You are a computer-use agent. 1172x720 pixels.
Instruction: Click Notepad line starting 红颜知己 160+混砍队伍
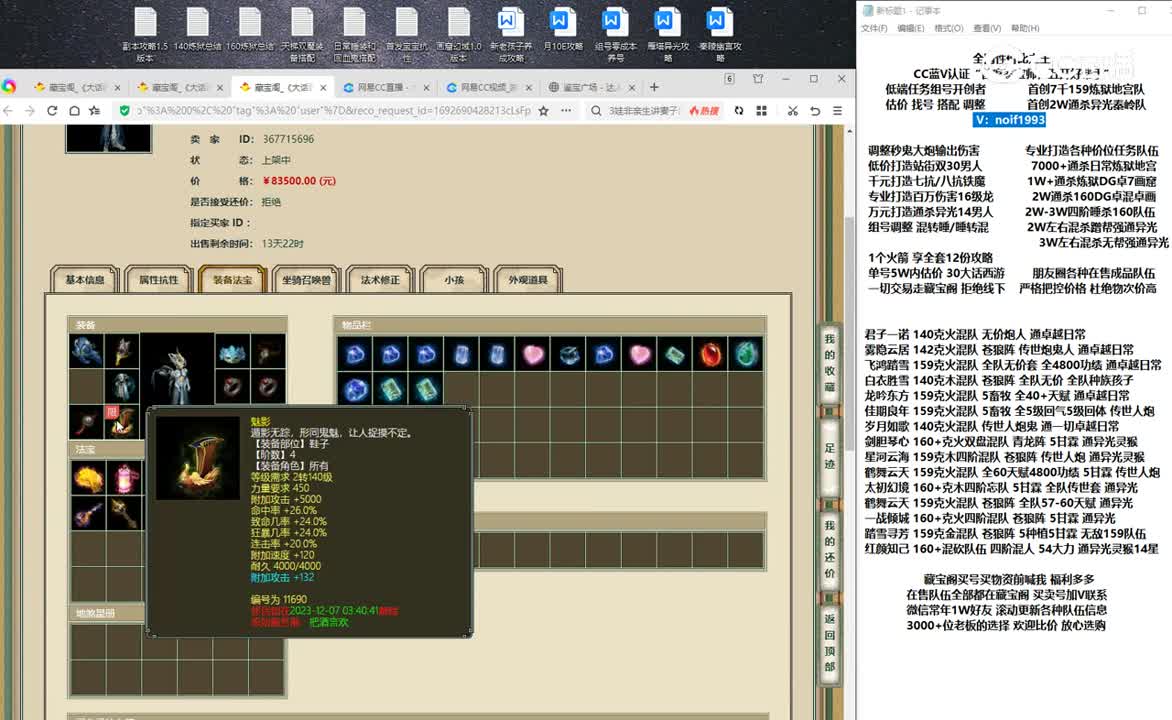click(1011, 549)
